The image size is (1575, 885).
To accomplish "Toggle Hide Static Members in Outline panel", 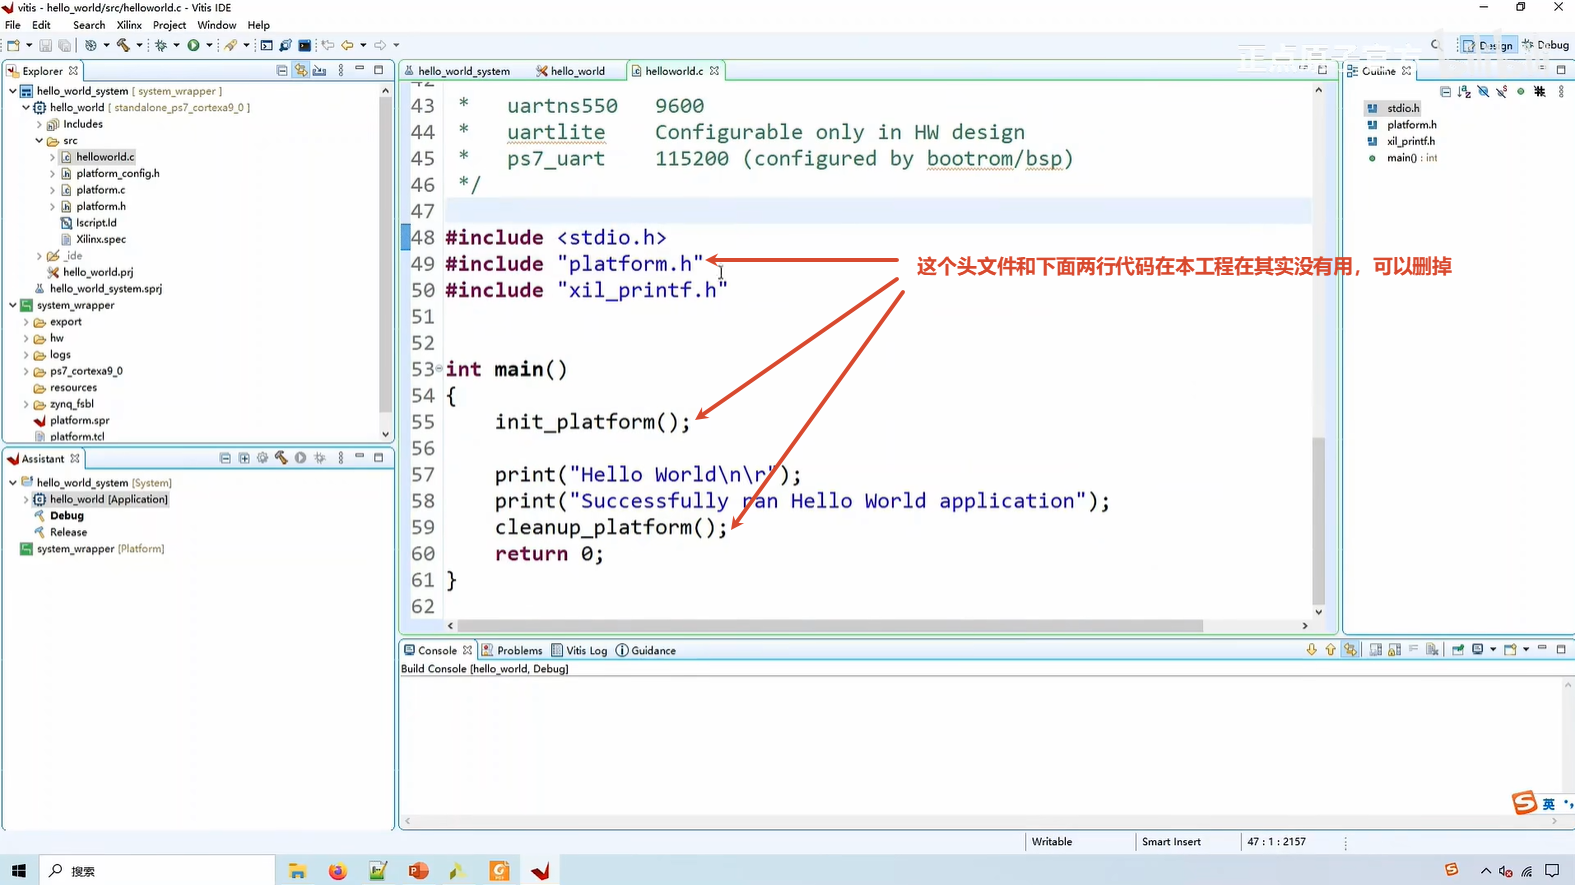I will 1502,92.
